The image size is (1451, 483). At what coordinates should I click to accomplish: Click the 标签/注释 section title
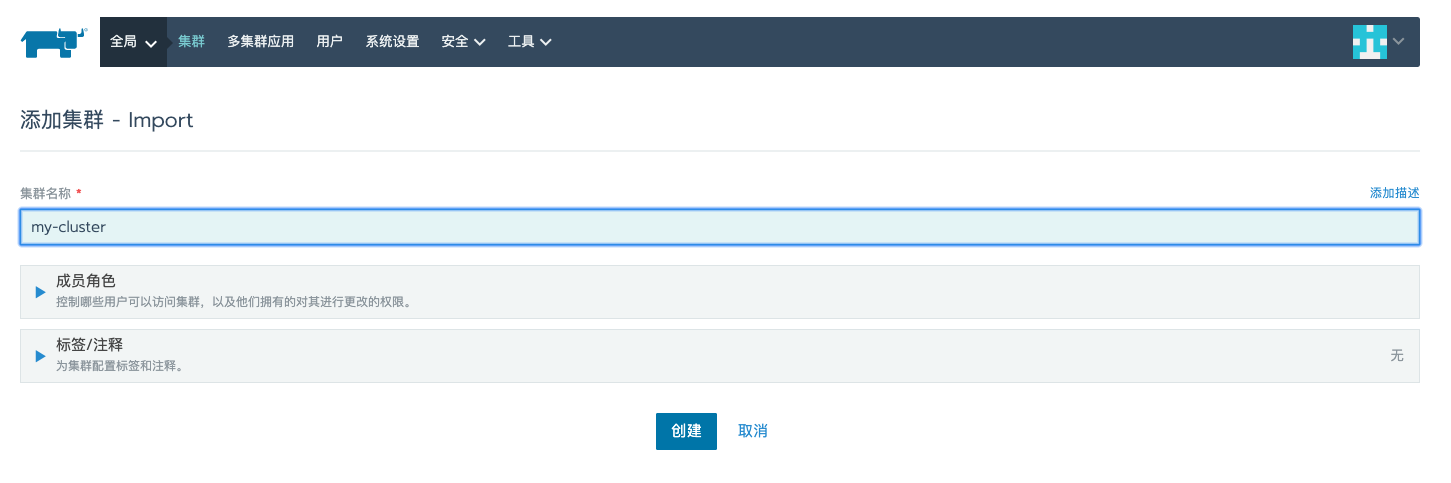click(x=89, y=345)
